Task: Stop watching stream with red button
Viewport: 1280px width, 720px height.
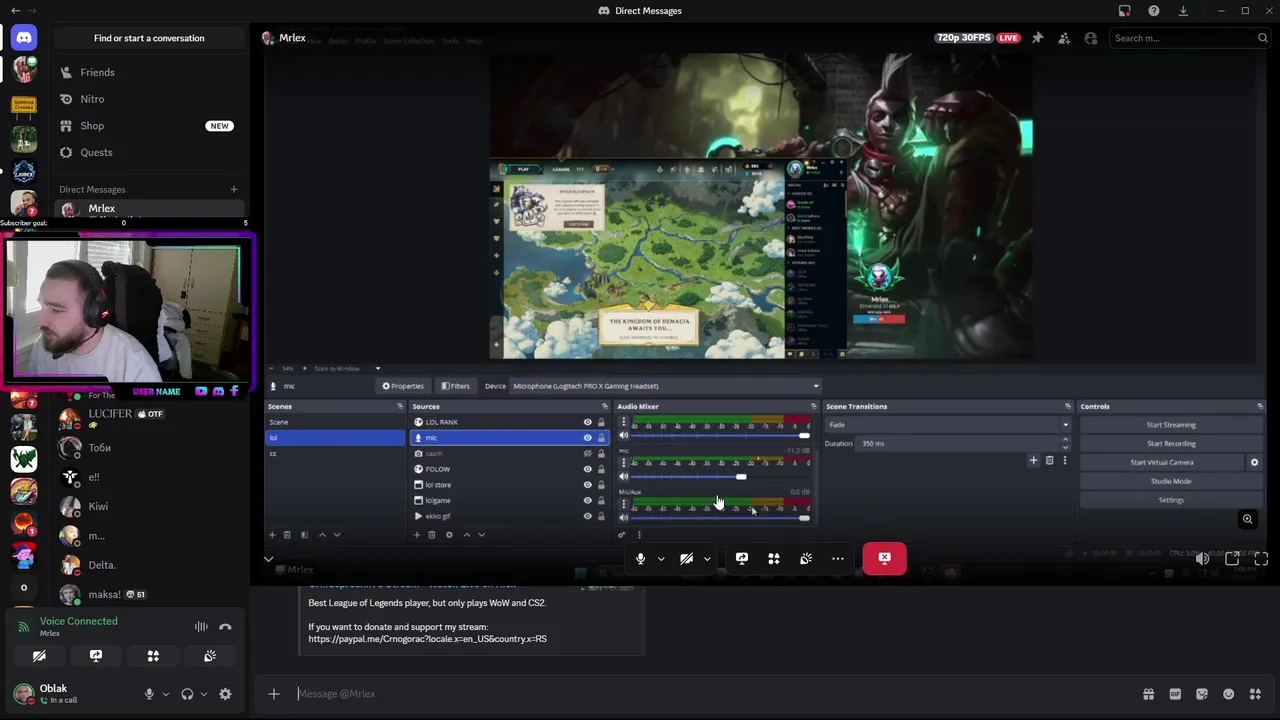Action: pyautogui.click(x=884, y=558)
